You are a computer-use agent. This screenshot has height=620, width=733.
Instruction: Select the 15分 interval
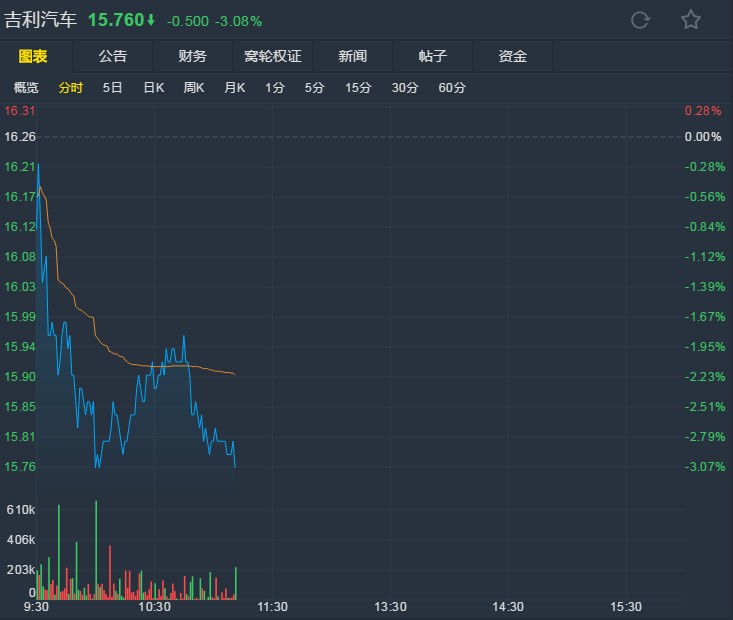[x=358, y=88]
